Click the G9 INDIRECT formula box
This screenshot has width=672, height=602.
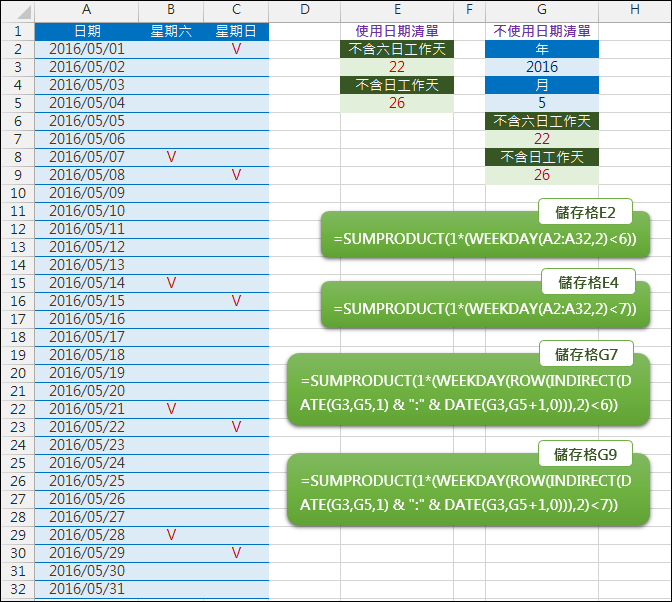click(x=468, y=490)
